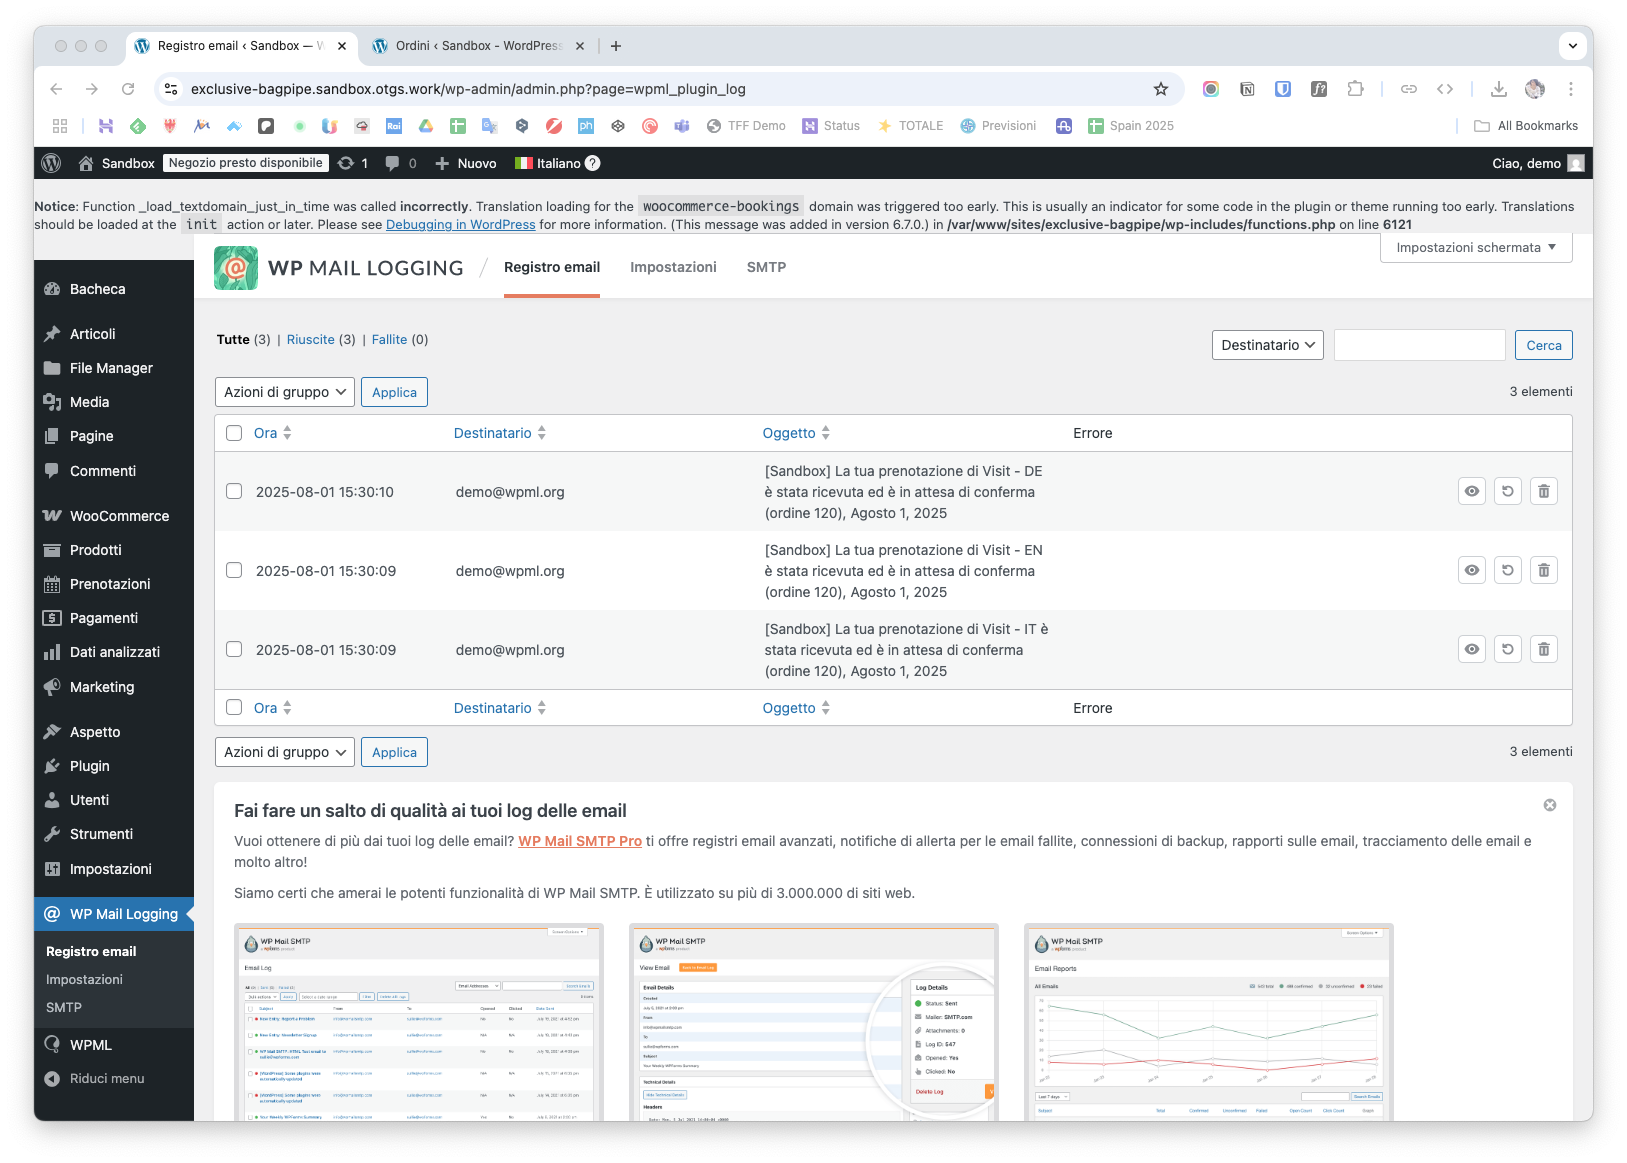Dismiss the WP Mail SMTP Pro promo box

click(x=1550, y=805)
